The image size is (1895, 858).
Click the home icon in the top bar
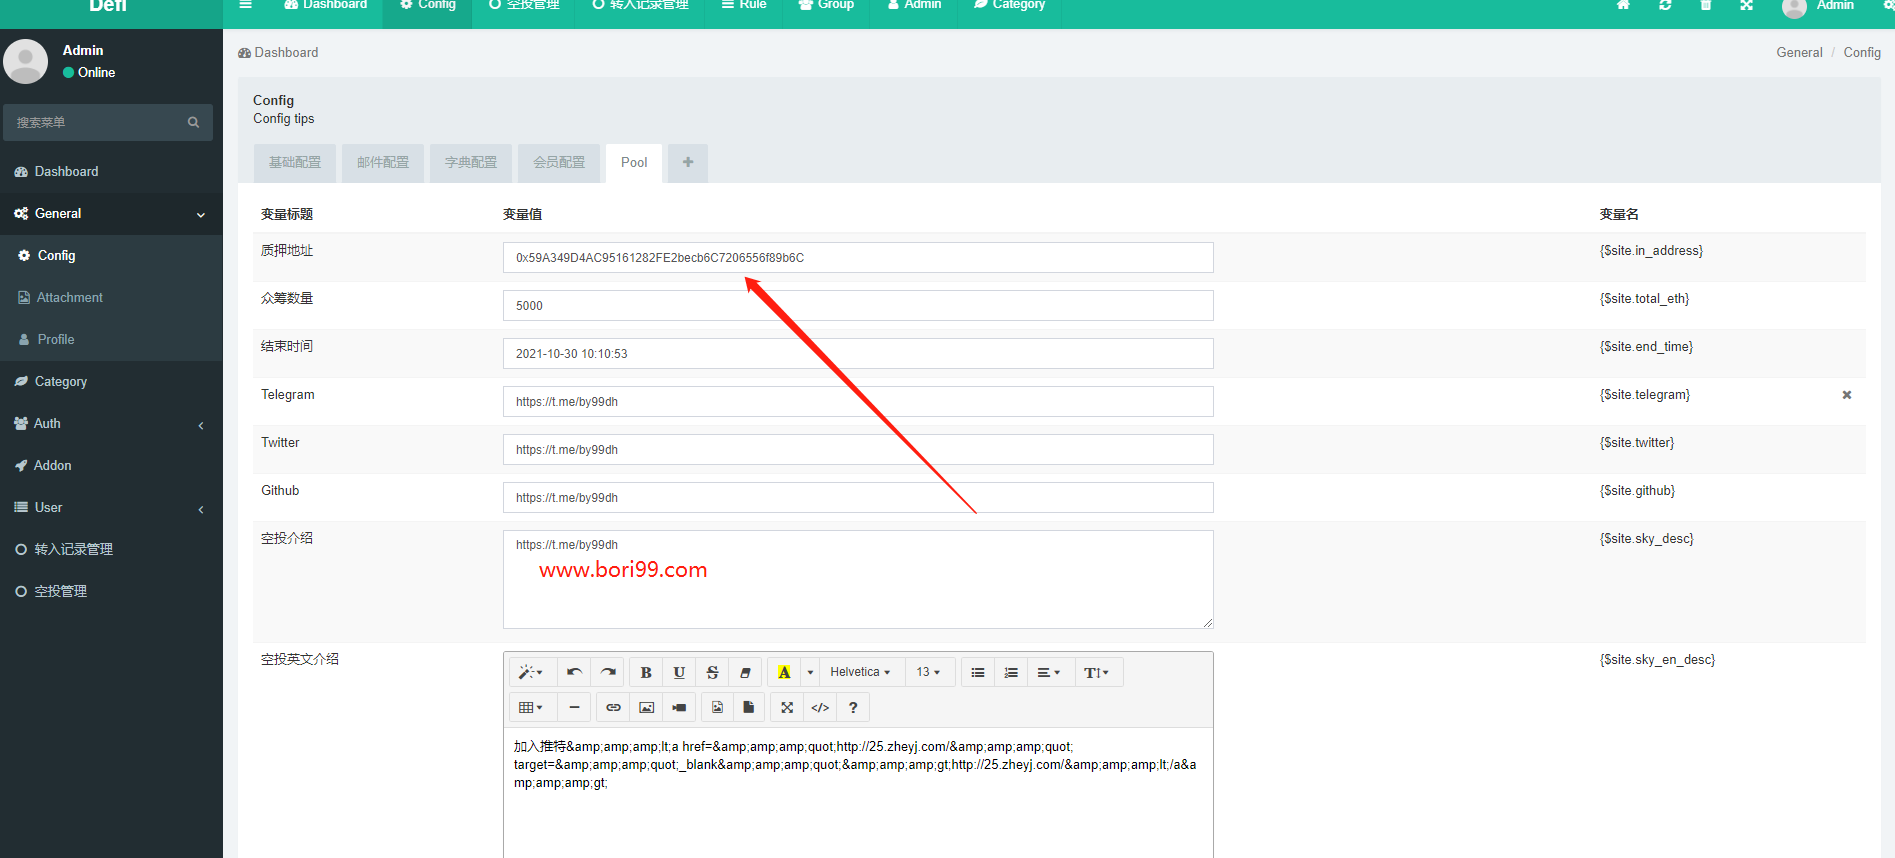point(1623,6)
